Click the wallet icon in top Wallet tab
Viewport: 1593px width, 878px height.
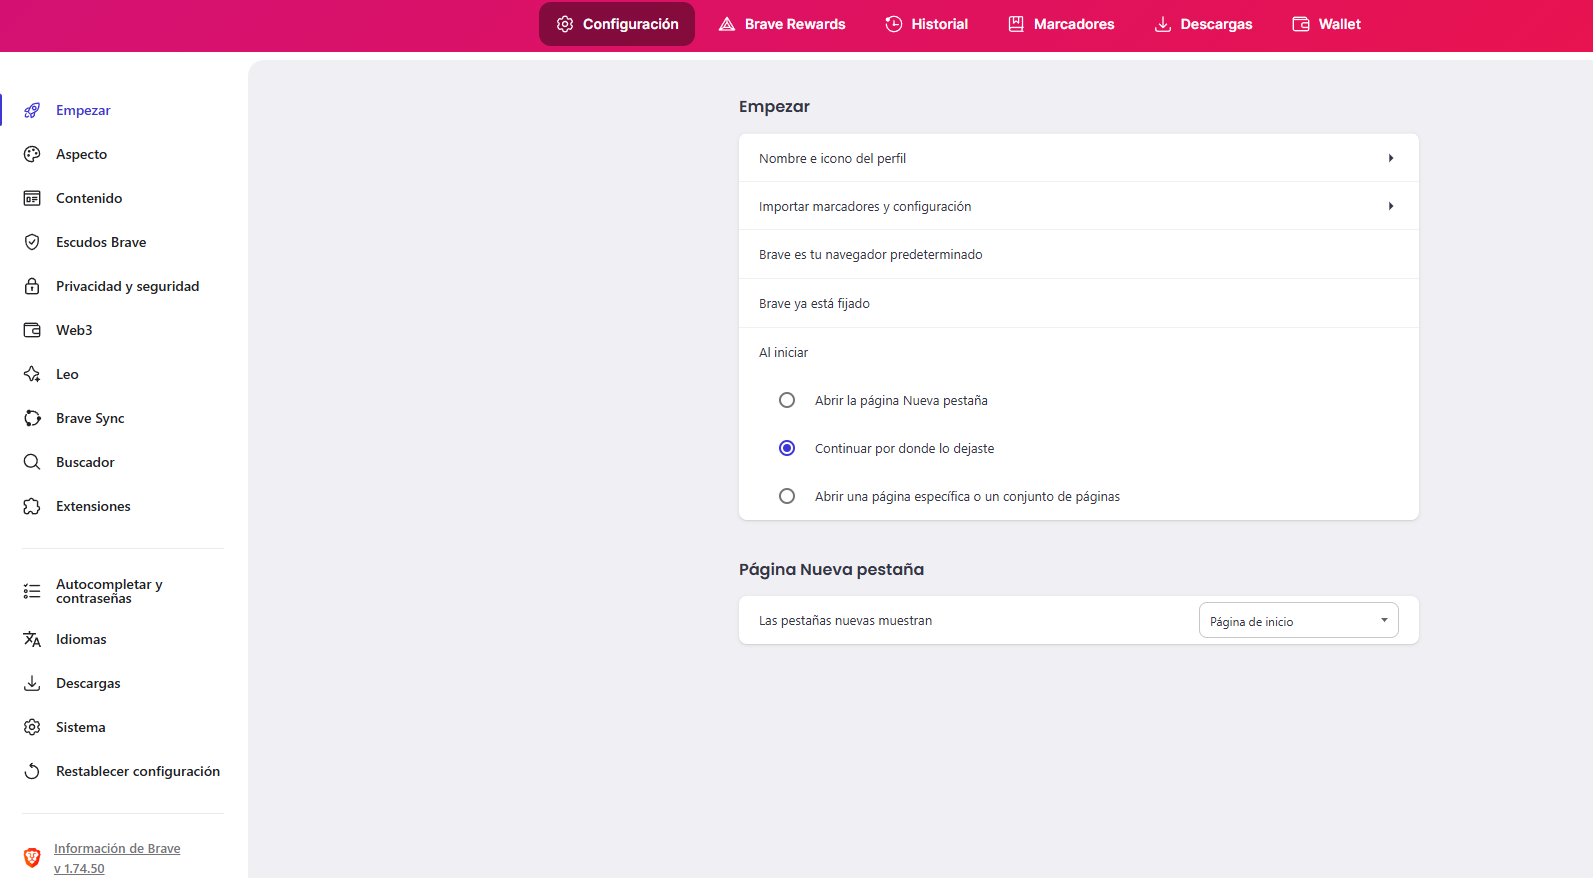1301,24
